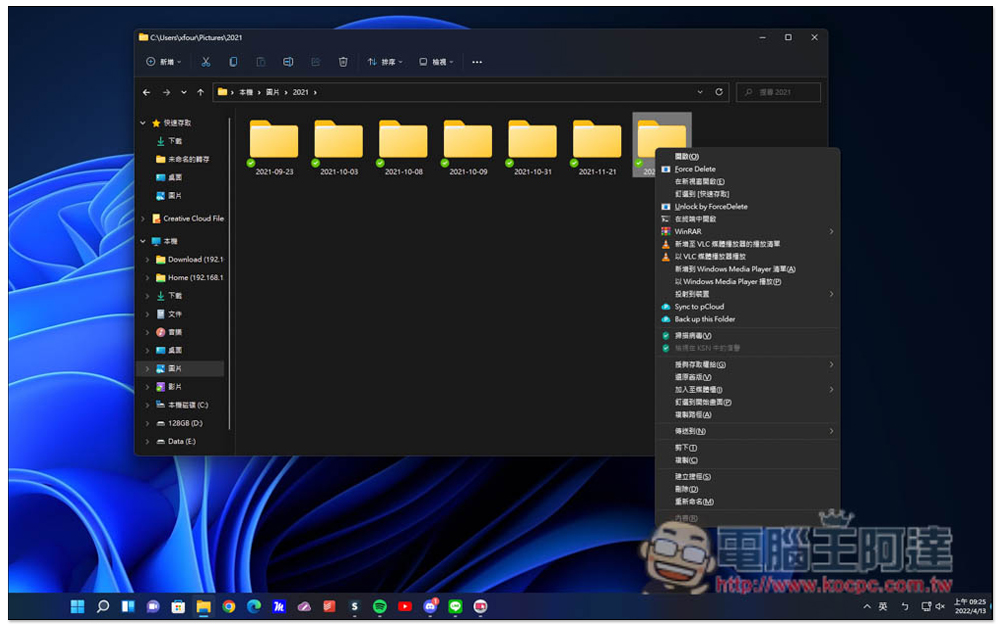Image resolution: width=1000 pixels, height=627 pixels.
Task: Click 圖片 segment in address breadcrumb
Action: [272, 92]
